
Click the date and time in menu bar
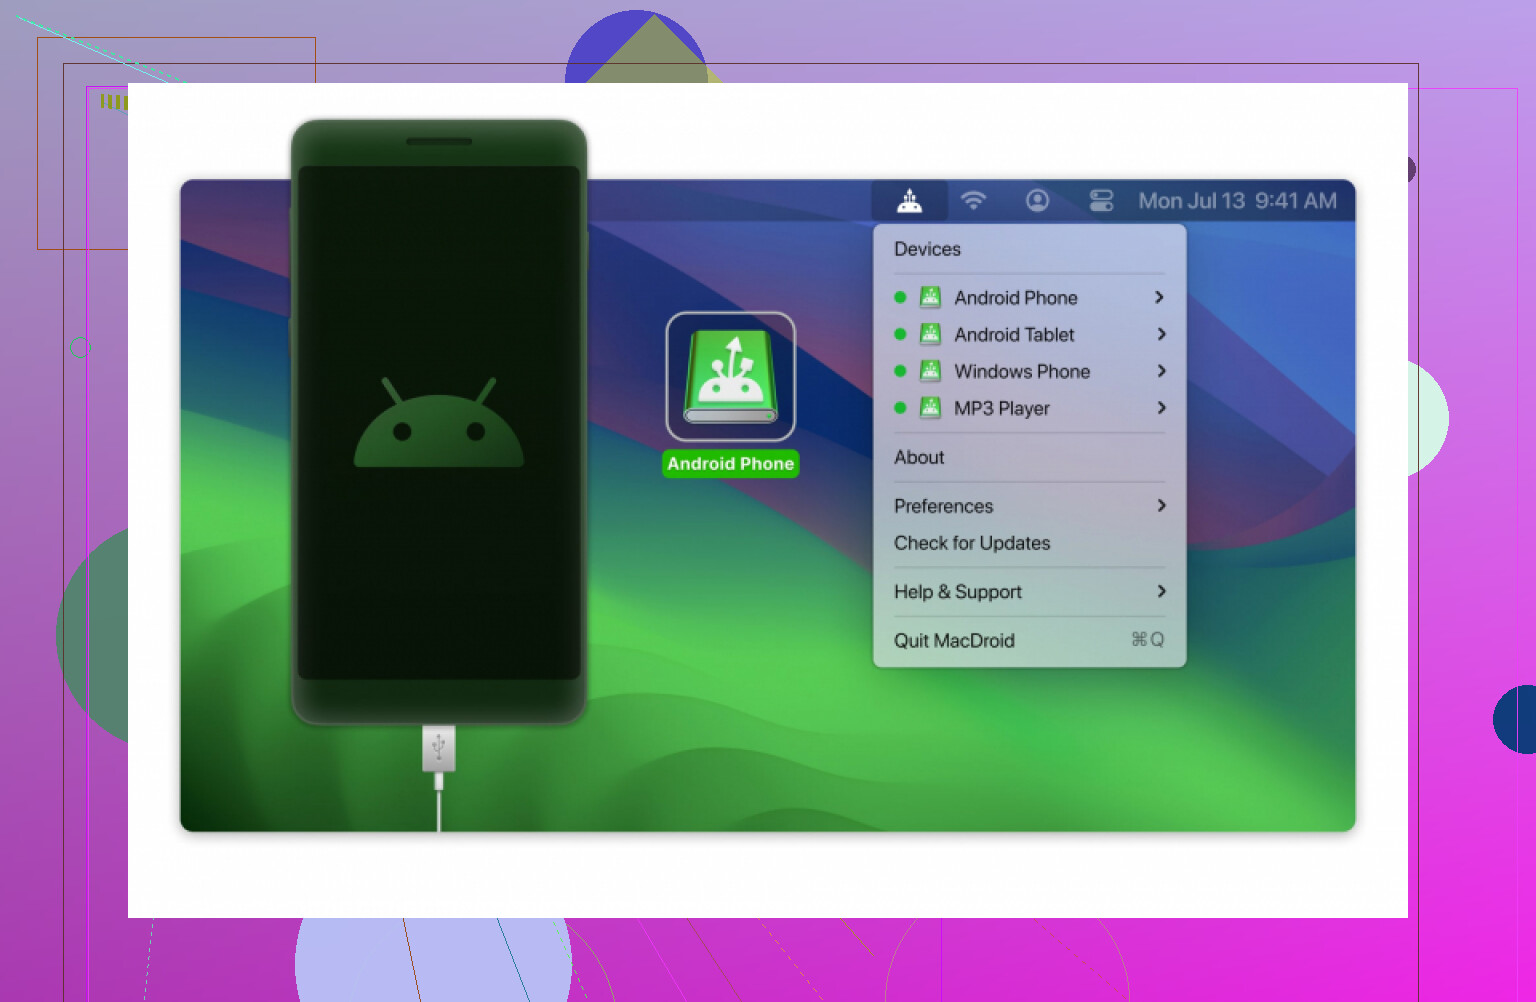pyautogui.click(x=1237, y=201)
